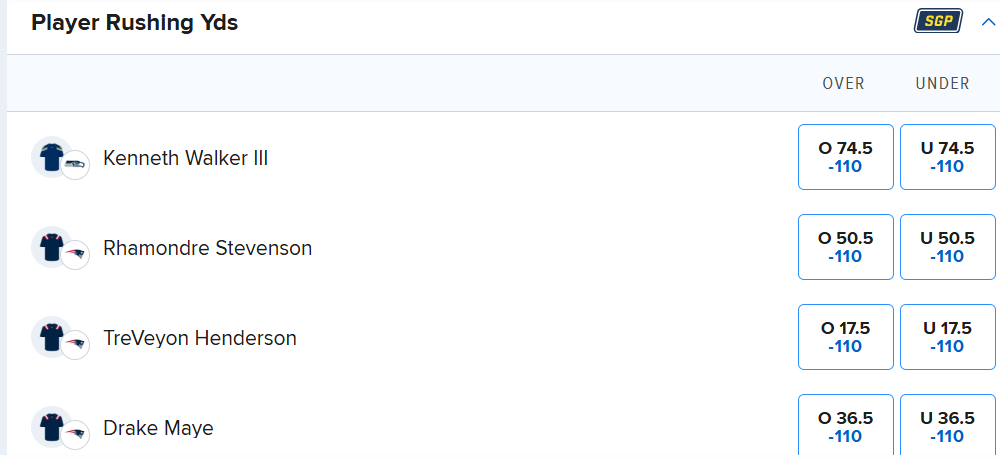Pick Under 17.5 for TreVeyon Henderson
Viewport: 1000px width, 457px height.
click(x=947, y=337)
